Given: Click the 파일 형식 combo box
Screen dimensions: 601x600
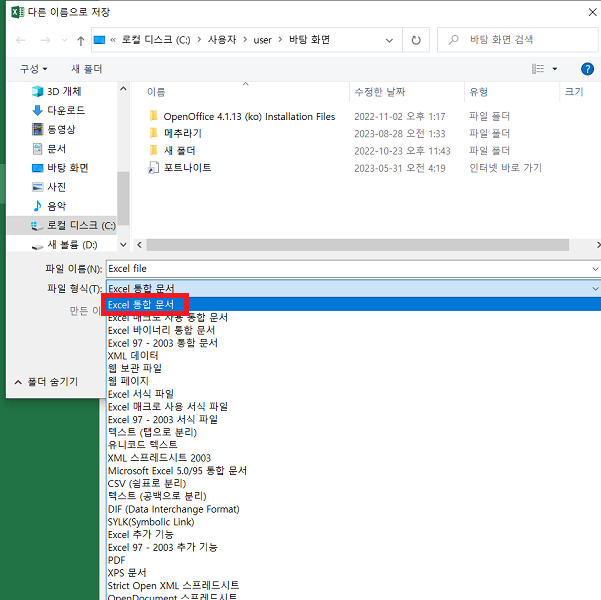Looking at the screenshot, I should 353,288.
